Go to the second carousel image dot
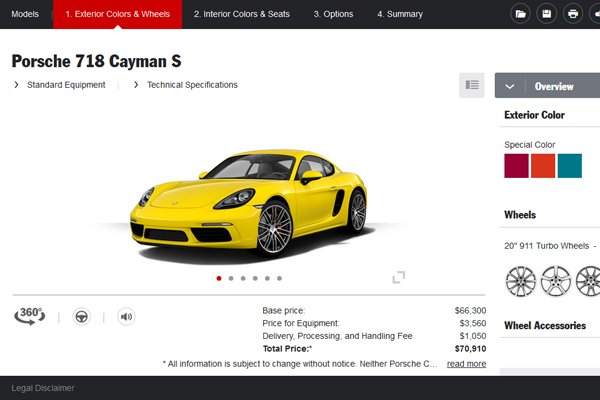 (231, 278)
